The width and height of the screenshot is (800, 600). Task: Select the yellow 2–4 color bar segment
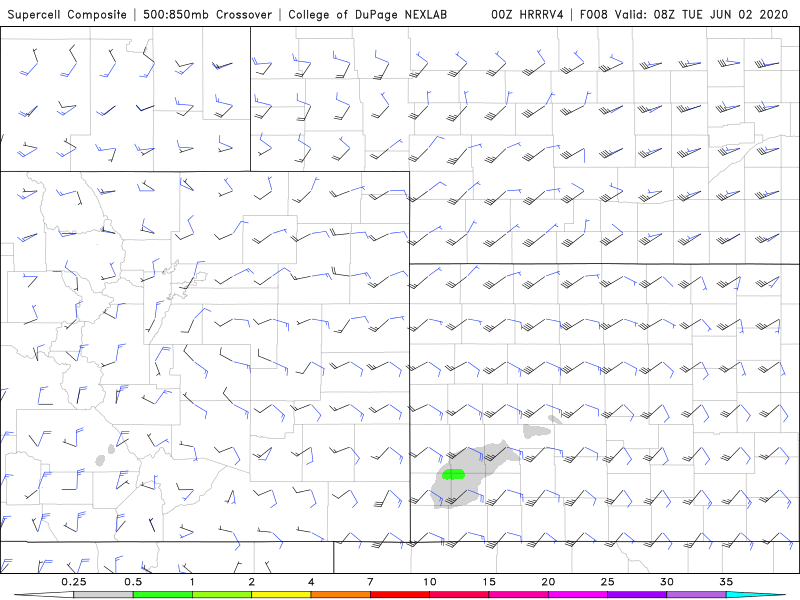coord(281,595)
